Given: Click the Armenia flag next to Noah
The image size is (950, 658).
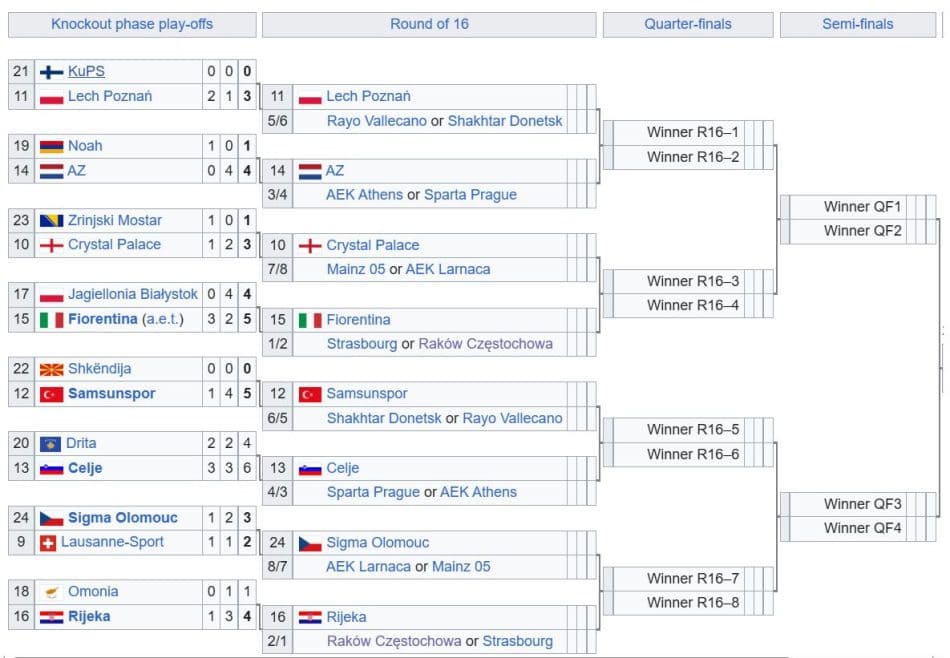Looking at the screenshot, I should tap(51, 146).
